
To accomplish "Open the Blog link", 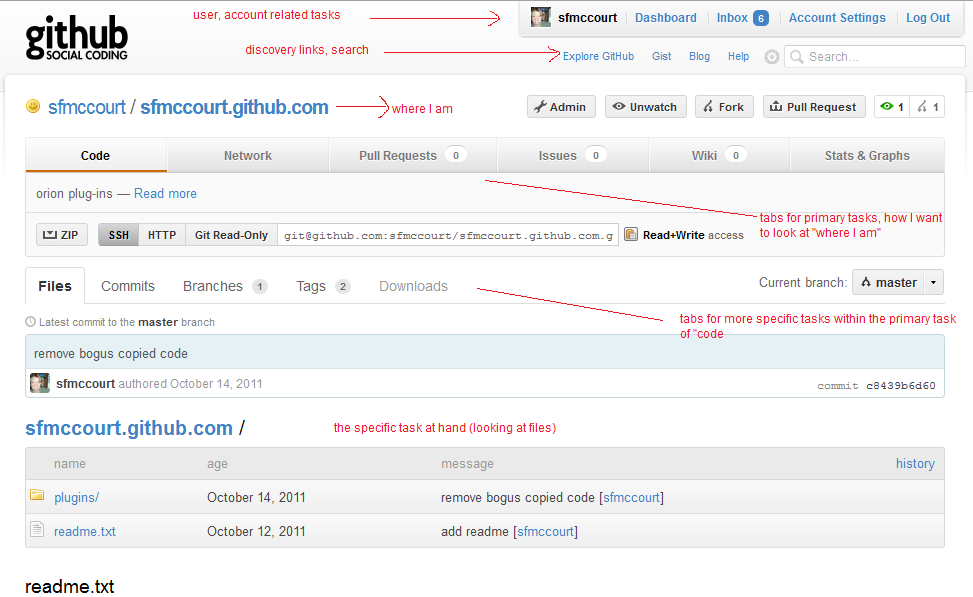I will [x=699, y=56].
